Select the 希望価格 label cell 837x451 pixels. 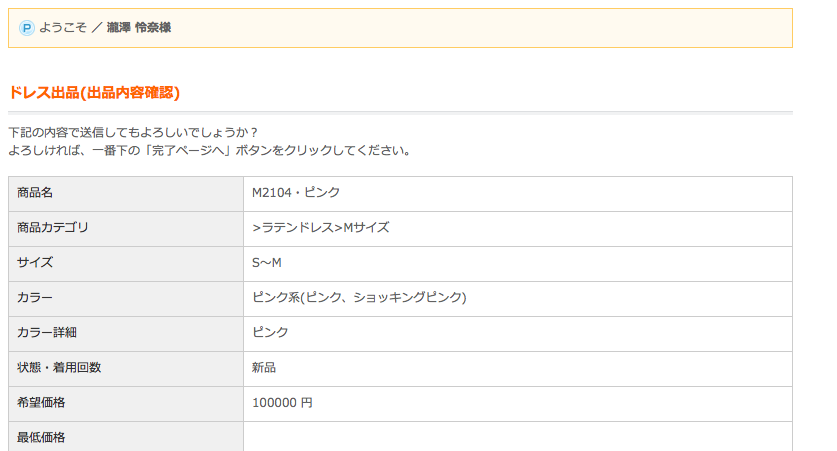126,404
